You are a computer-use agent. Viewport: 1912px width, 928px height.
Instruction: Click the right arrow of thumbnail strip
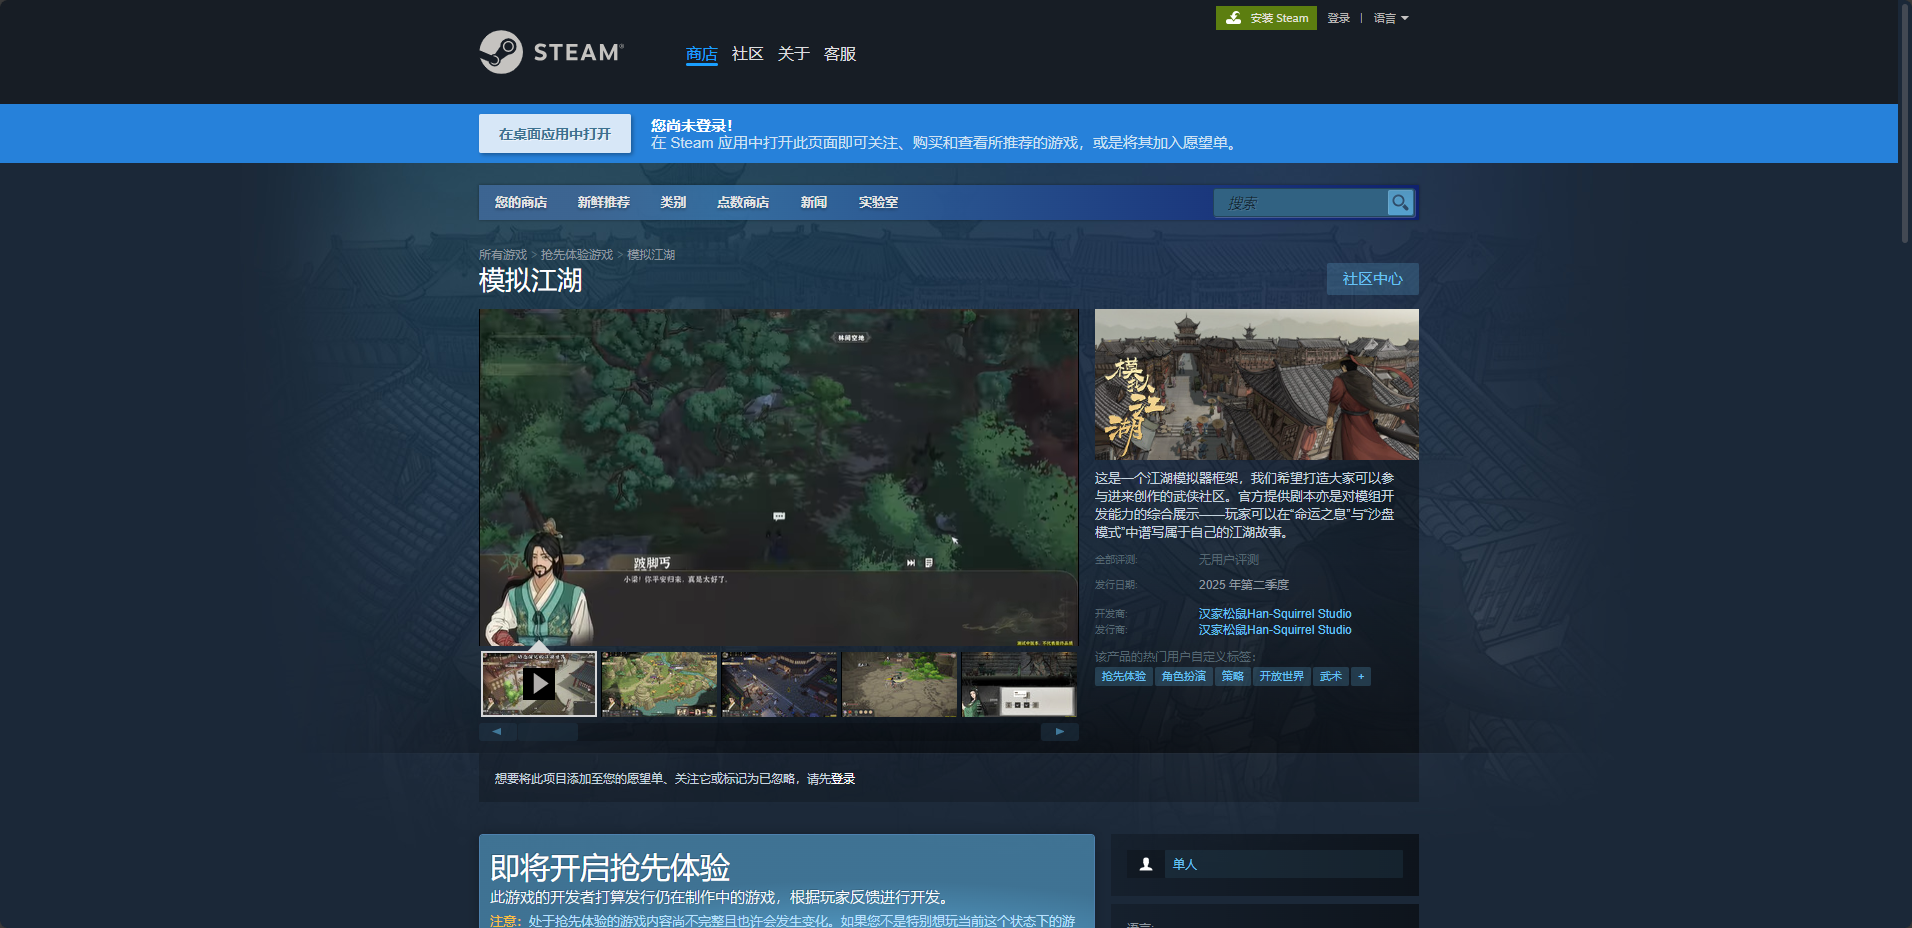[1060, 731]
